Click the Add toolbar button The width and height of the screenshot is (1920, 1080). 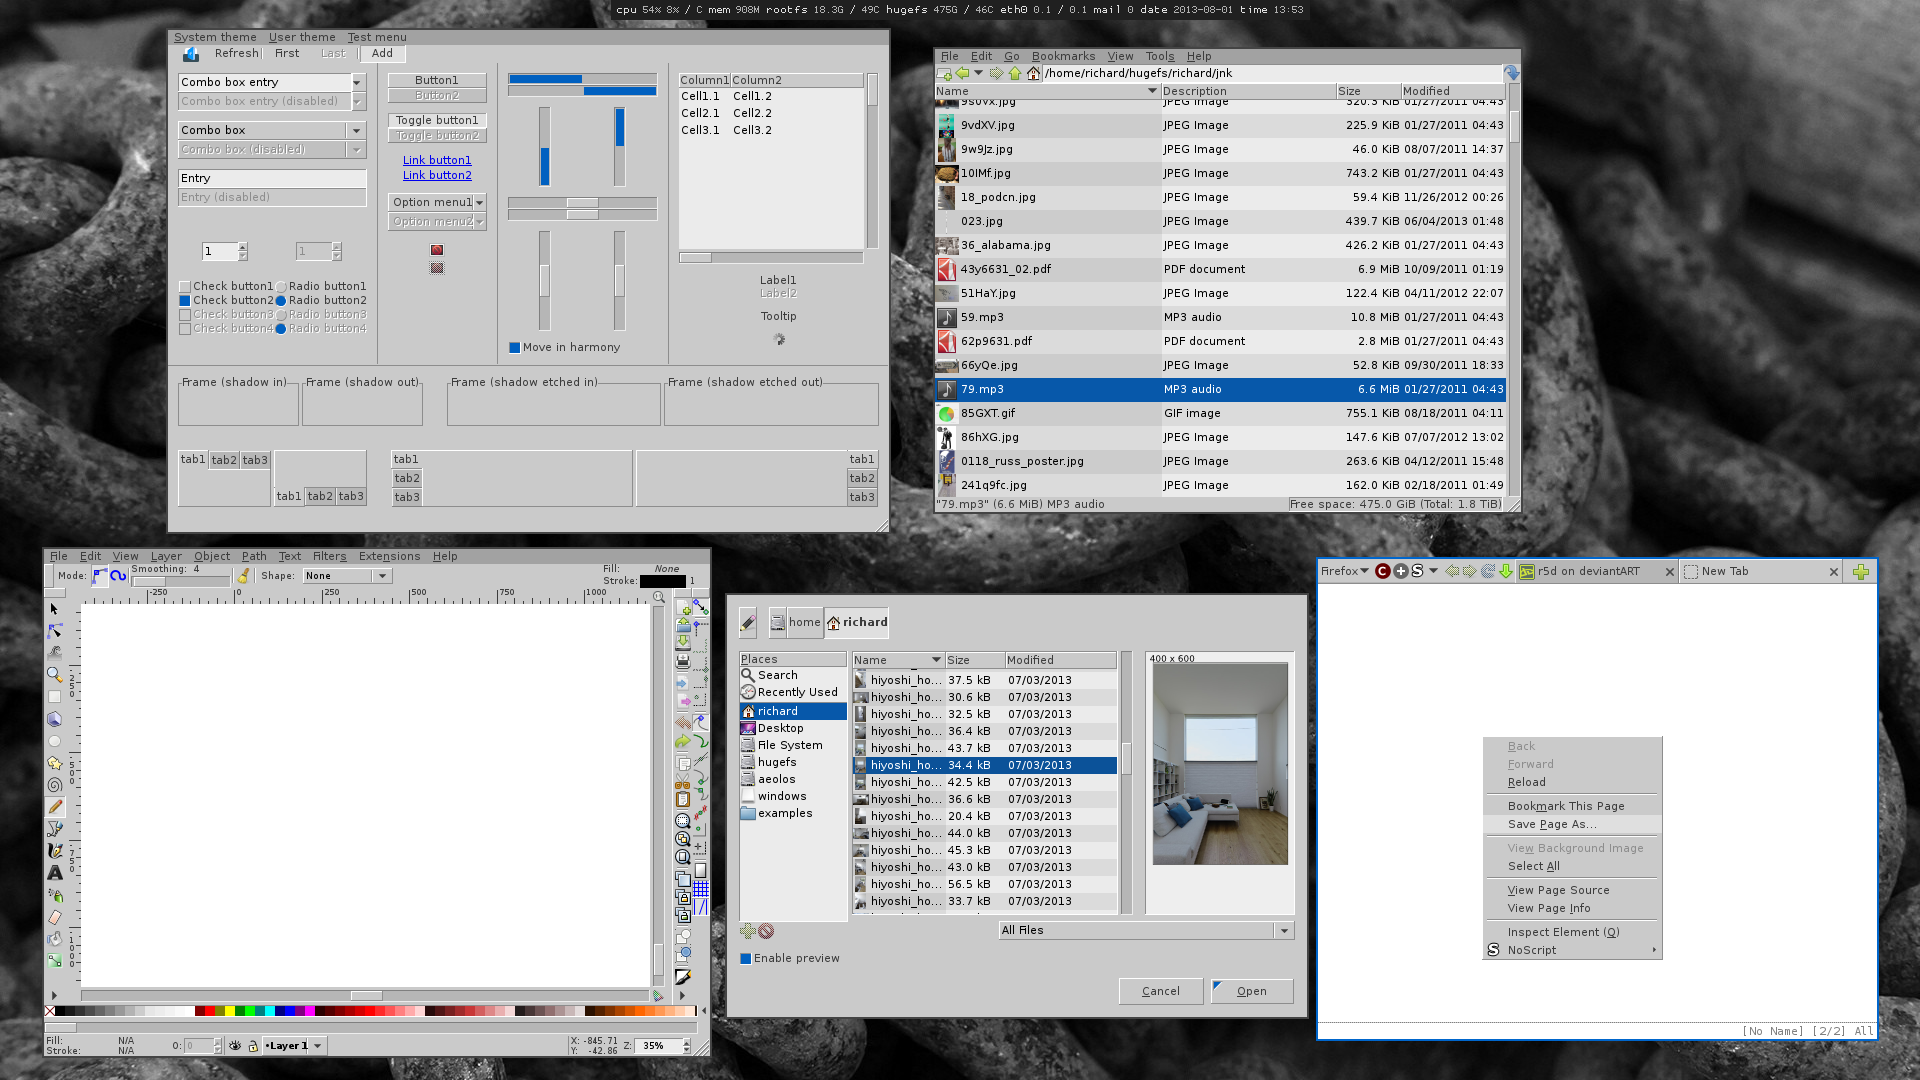point(382,54)
